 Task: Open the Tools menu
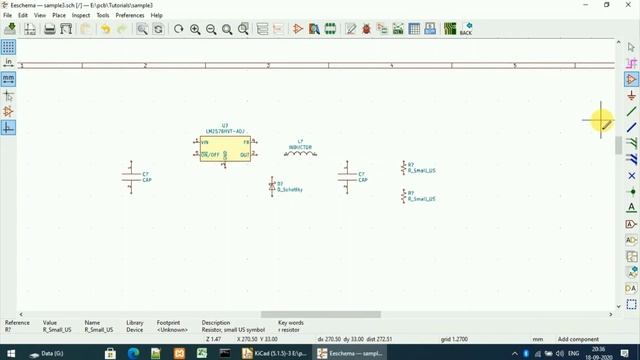tap(102, 15)
